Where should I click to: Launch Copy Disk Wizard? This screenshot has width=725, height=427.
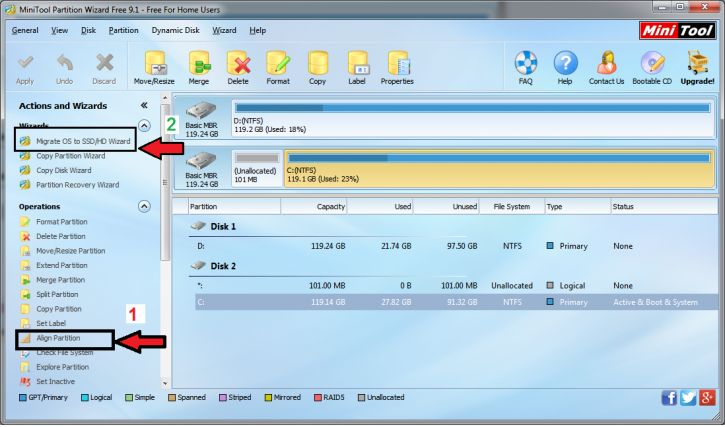(x=56, y=170)
